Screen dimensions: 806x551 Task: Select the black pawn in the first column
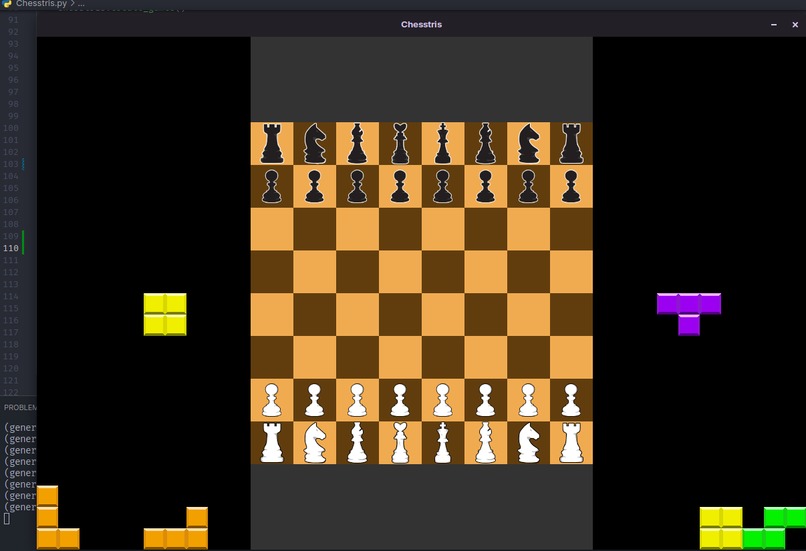pyautogui.click(x=272, y=186)
